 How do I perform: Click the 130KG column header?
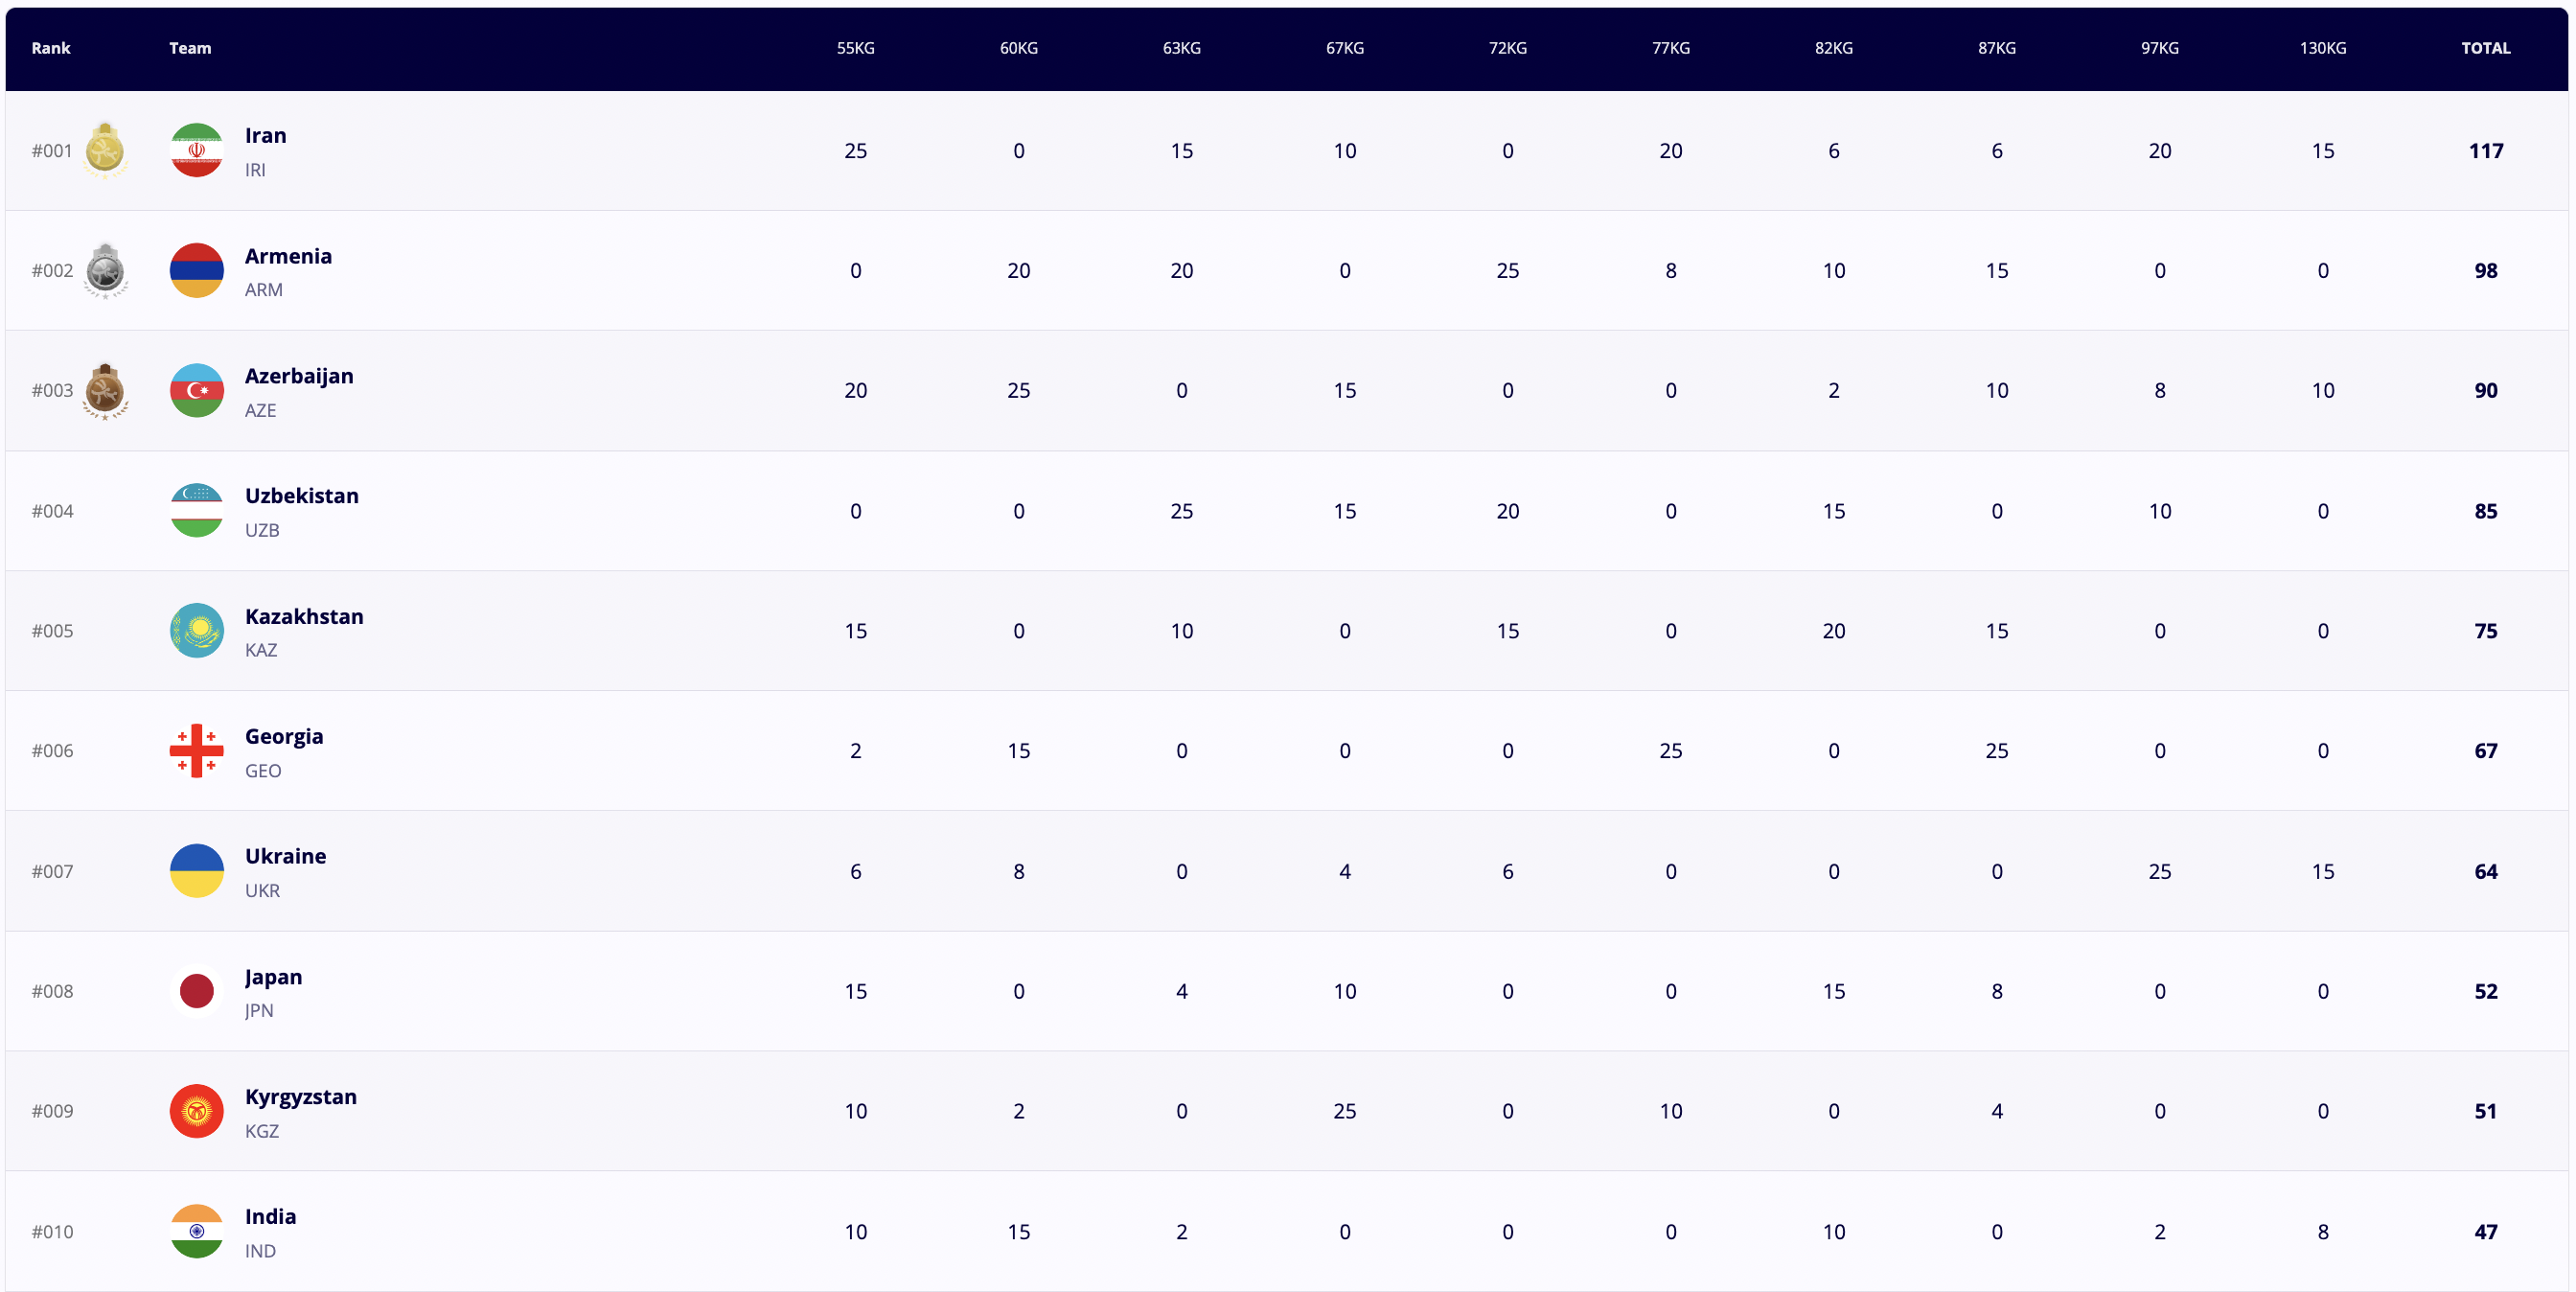click(2322, 48)
